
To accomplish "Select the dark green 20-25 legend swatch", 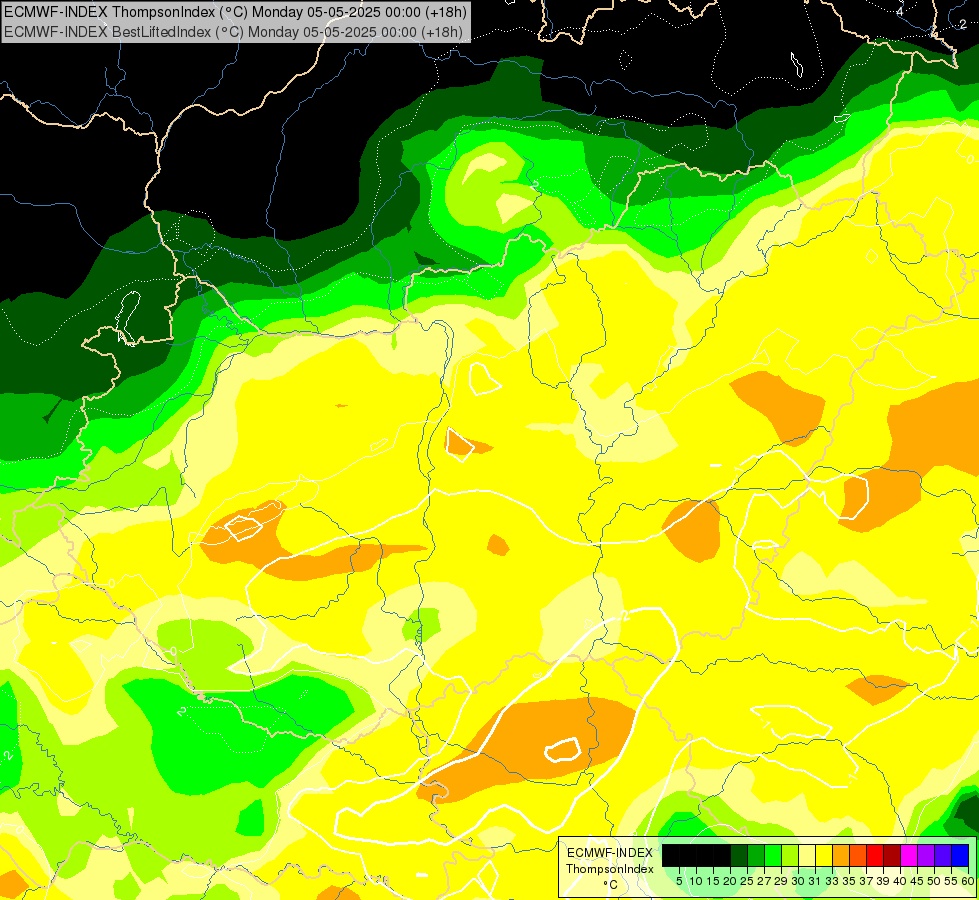I will click(739, 855).
